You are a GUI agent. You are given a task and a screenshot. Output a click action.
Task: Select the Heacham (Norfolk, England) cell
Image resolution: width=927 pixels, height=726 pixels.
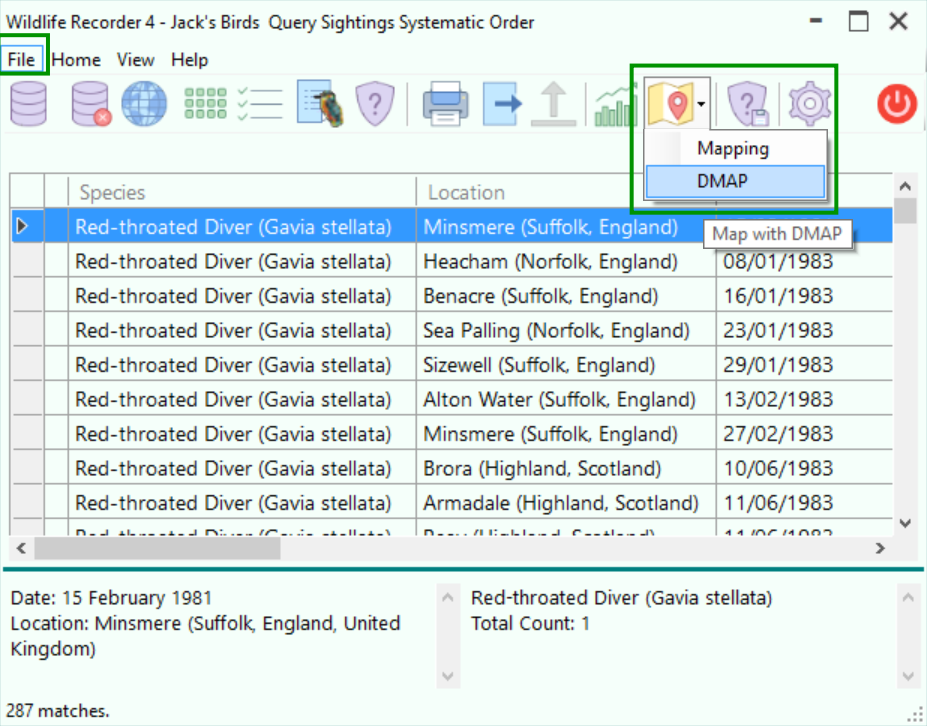coord(566,261)
